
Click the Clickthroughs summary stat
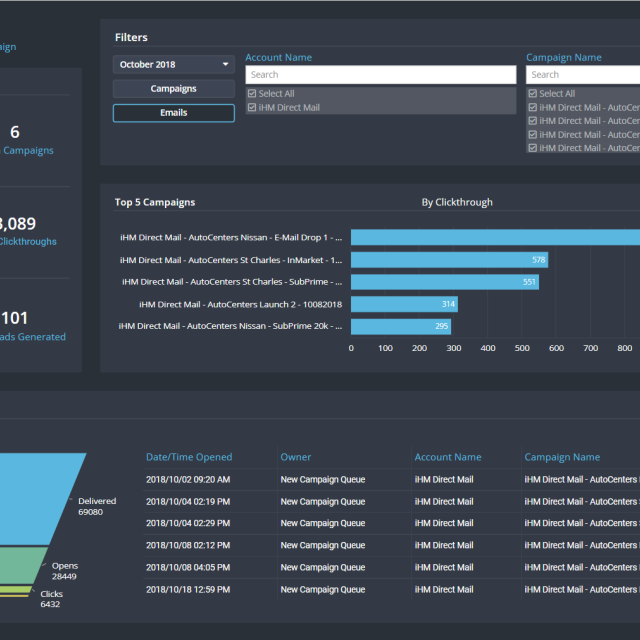(x=28, y=231)
